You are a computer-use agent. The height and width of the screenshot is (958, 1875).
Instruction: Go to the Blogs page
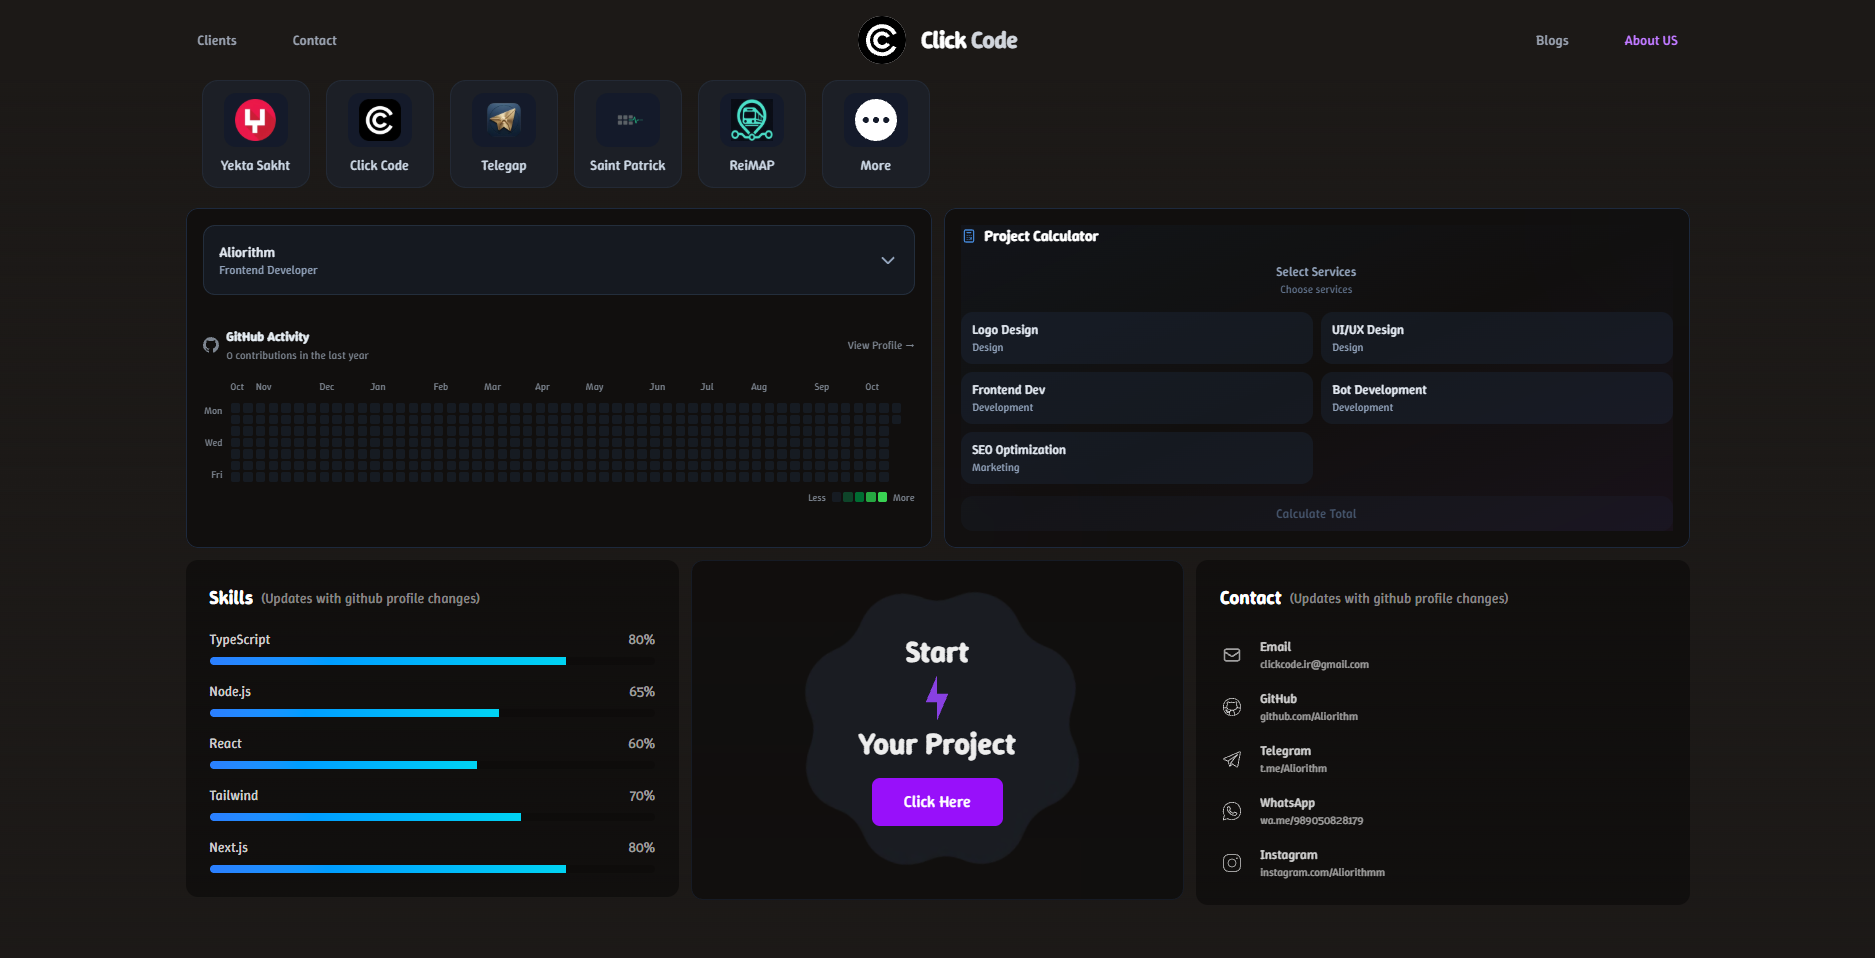(1552, 40)
